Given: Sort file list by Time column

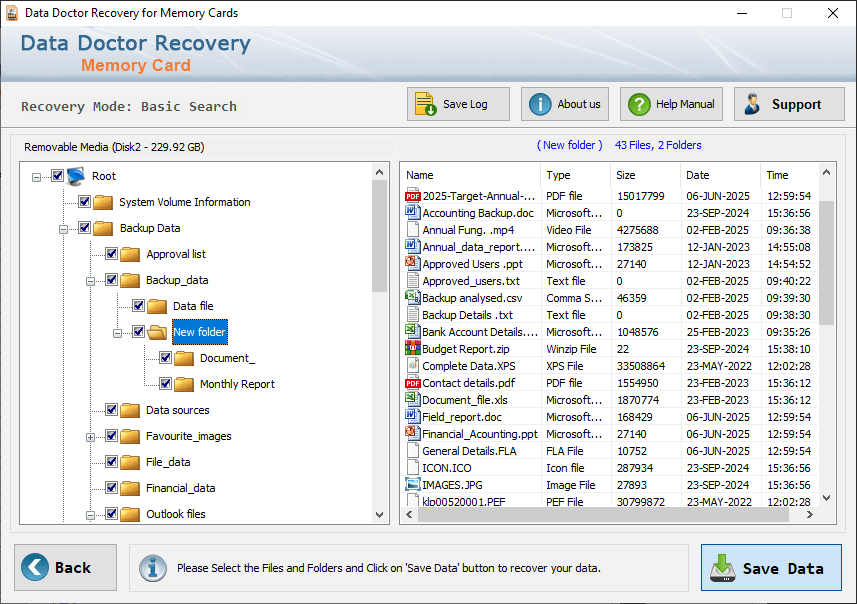Looking at the screenshot, I should click(x=789, y=175).
